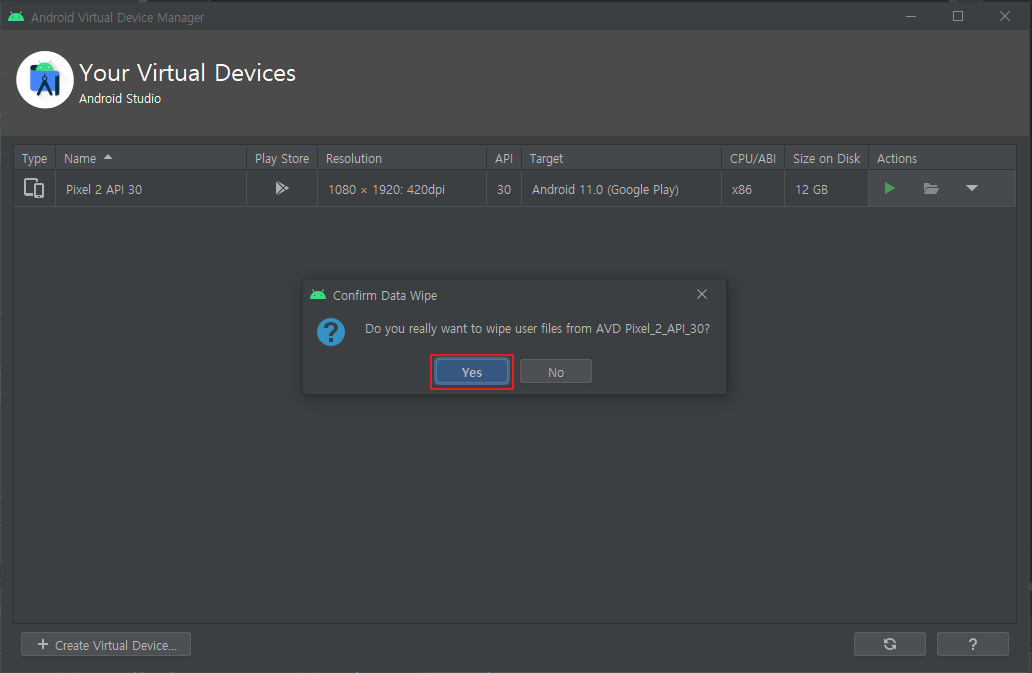Expand actions dropdown arrow for Pixel 2
This screenshot has height=673, width=1032.
(971, 189)
